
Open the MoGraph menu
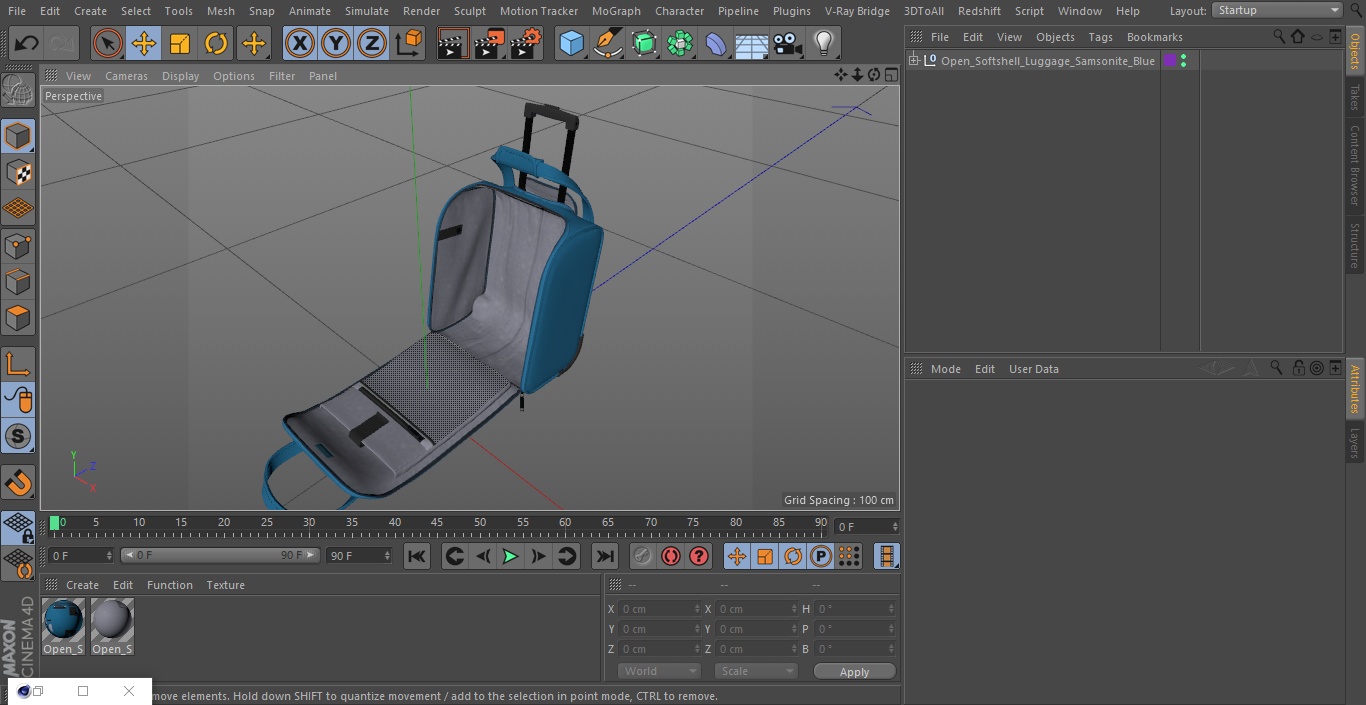[x=616, y=11]
